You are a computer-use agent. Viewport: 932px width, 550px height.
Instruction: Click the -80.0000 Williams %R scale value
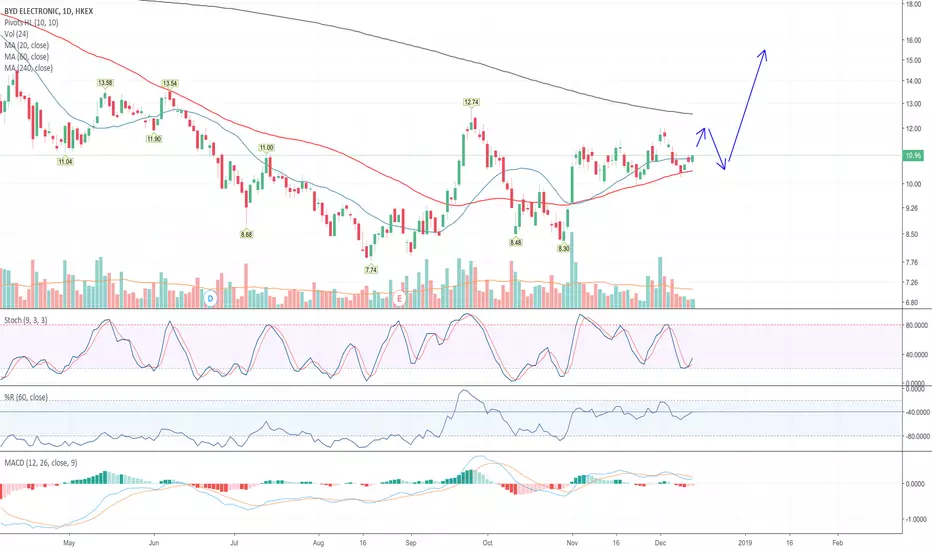916,436
